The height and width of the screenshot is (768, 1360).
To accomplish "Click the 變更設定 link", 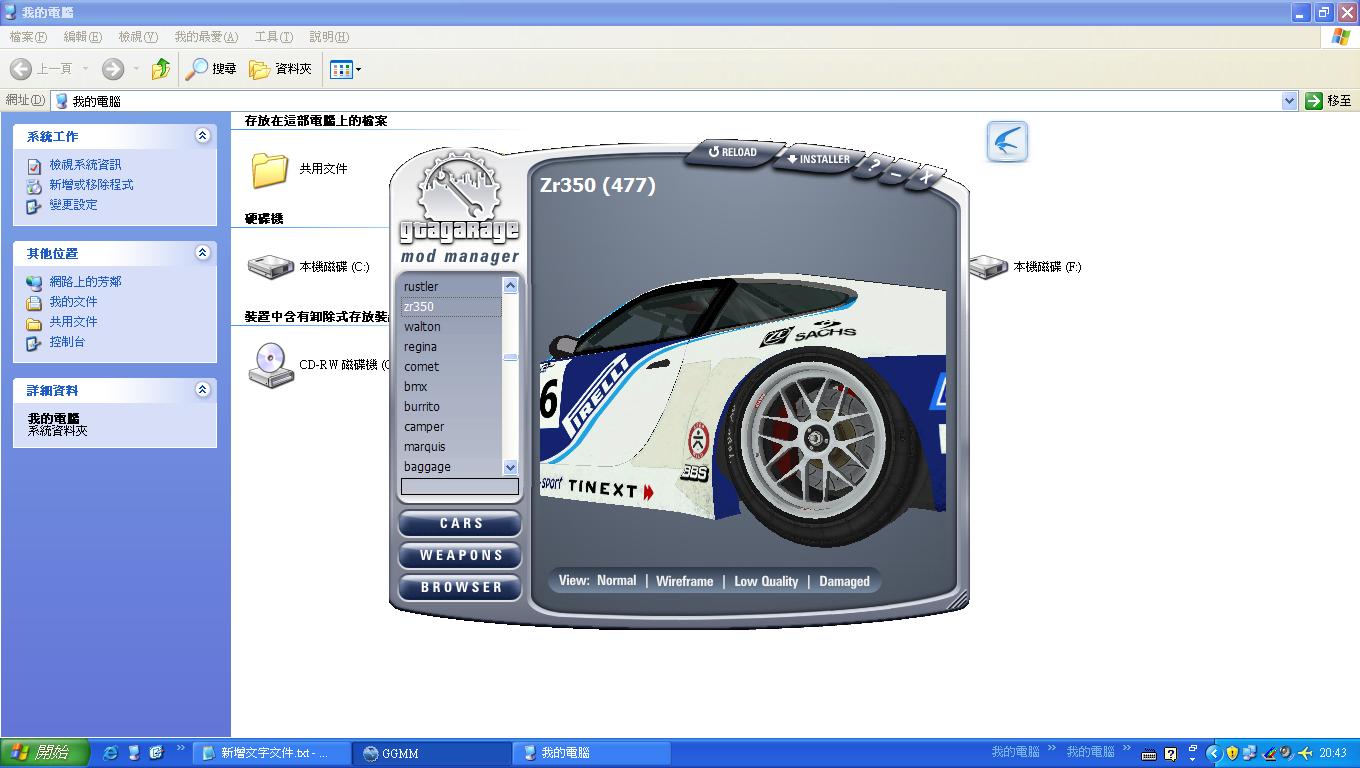I will coord(73,205).
